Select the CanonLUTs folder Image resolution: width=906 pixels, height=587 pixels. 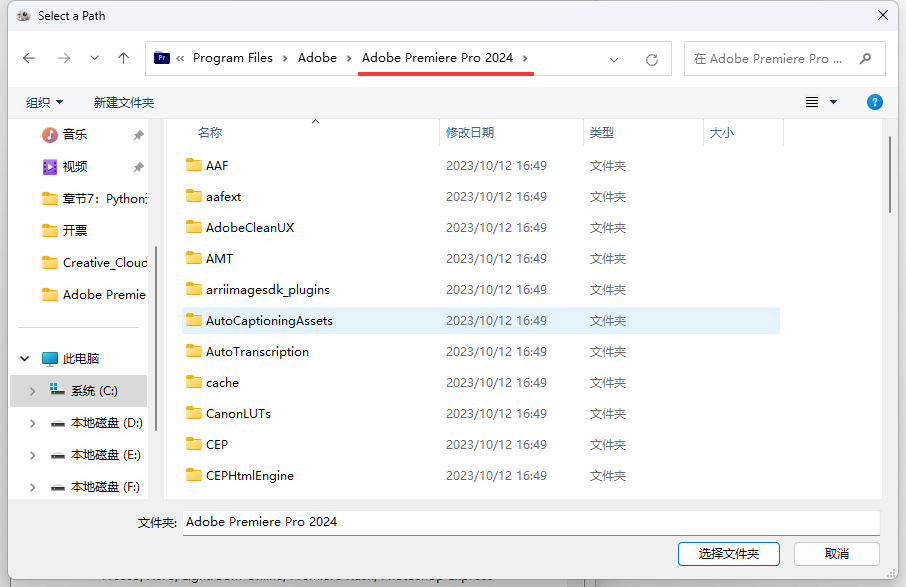point(481,414)
